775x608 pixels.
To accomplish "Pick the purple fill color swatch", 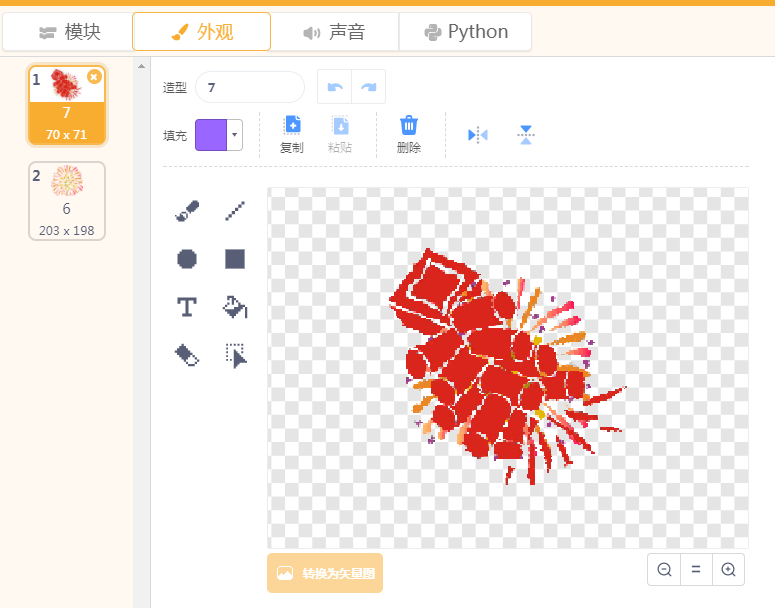I will 211,134.
